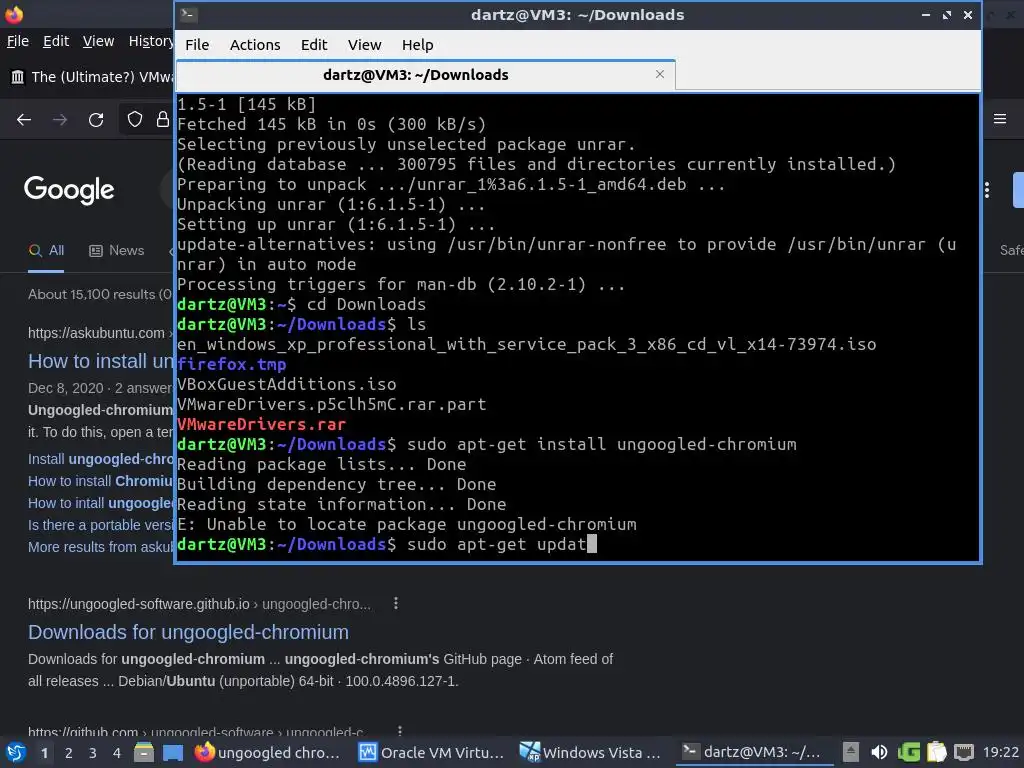1024x768 pixels.
Task: Open the terminal View menu
Action: [x=364, y=45]
